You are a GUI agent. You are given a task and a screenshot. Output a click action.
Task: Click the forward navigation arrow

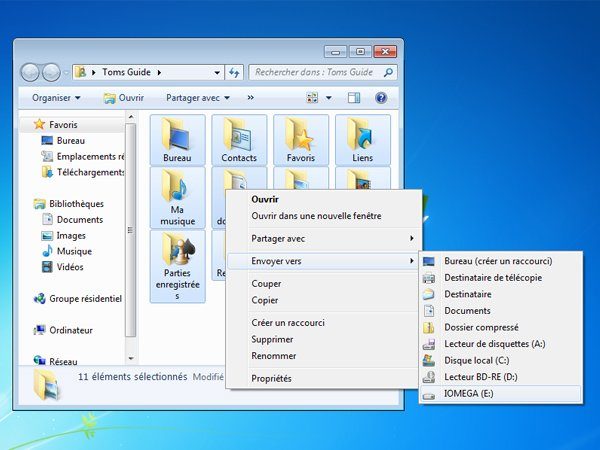coord(51,72)
